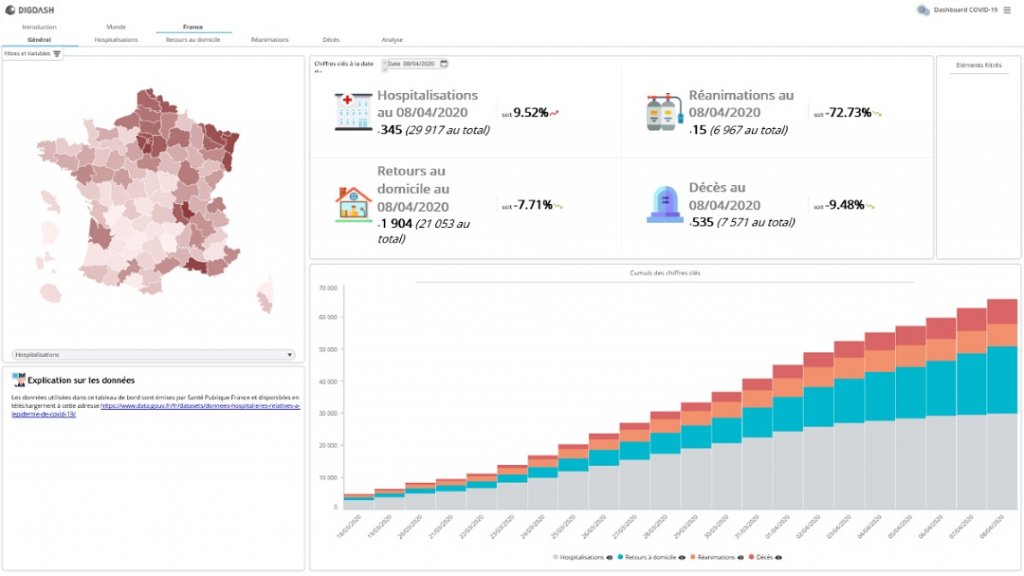Image resolution: width=1024 pixels, height=576 pixels.
Task: Click the Réanimations legend label
Action: tap(716, 558)
